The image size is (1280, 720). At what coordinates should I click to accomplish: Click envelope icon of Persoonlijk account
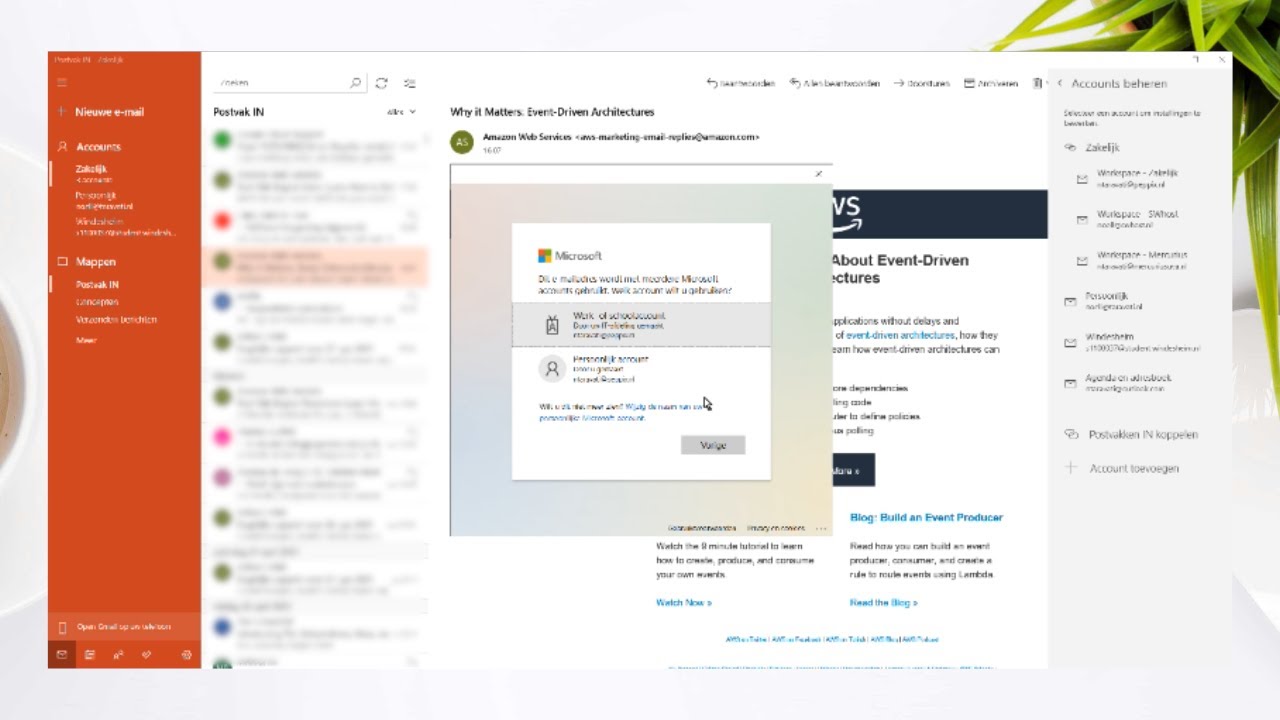tap(1070, 301)
